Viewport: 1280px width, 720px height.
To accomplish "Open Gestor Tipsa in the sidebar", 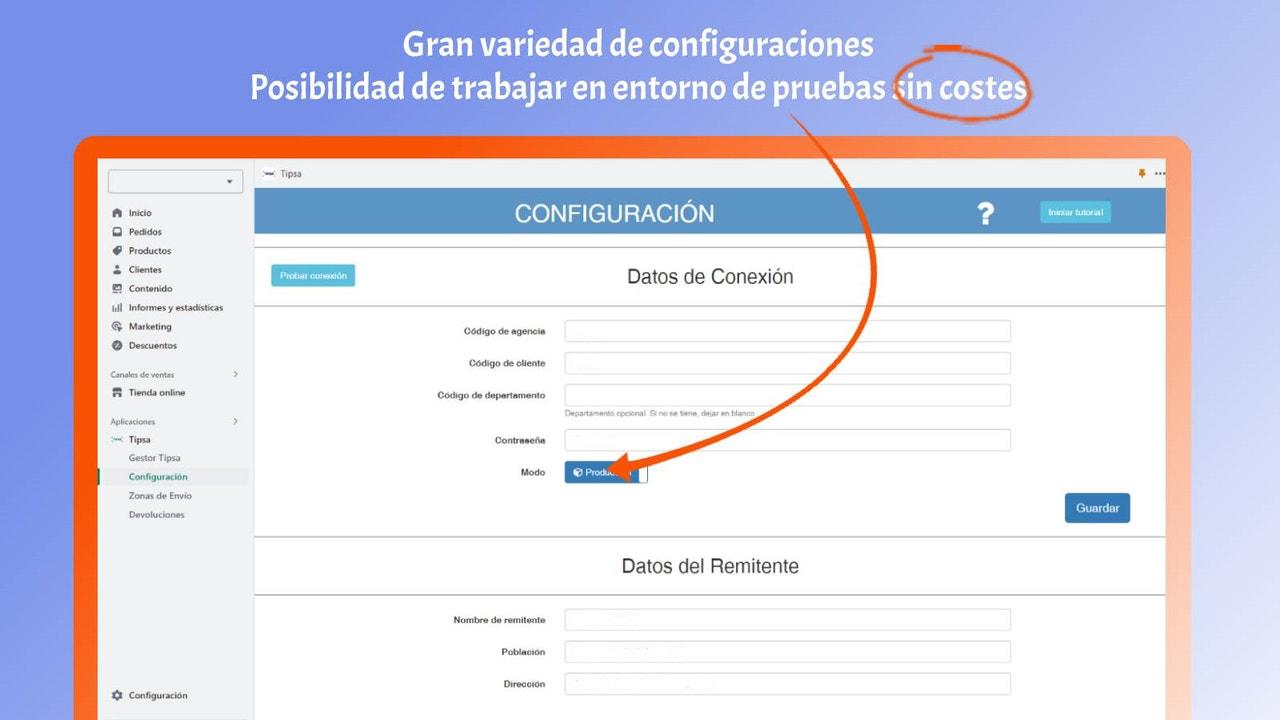I will pos(155,458).
